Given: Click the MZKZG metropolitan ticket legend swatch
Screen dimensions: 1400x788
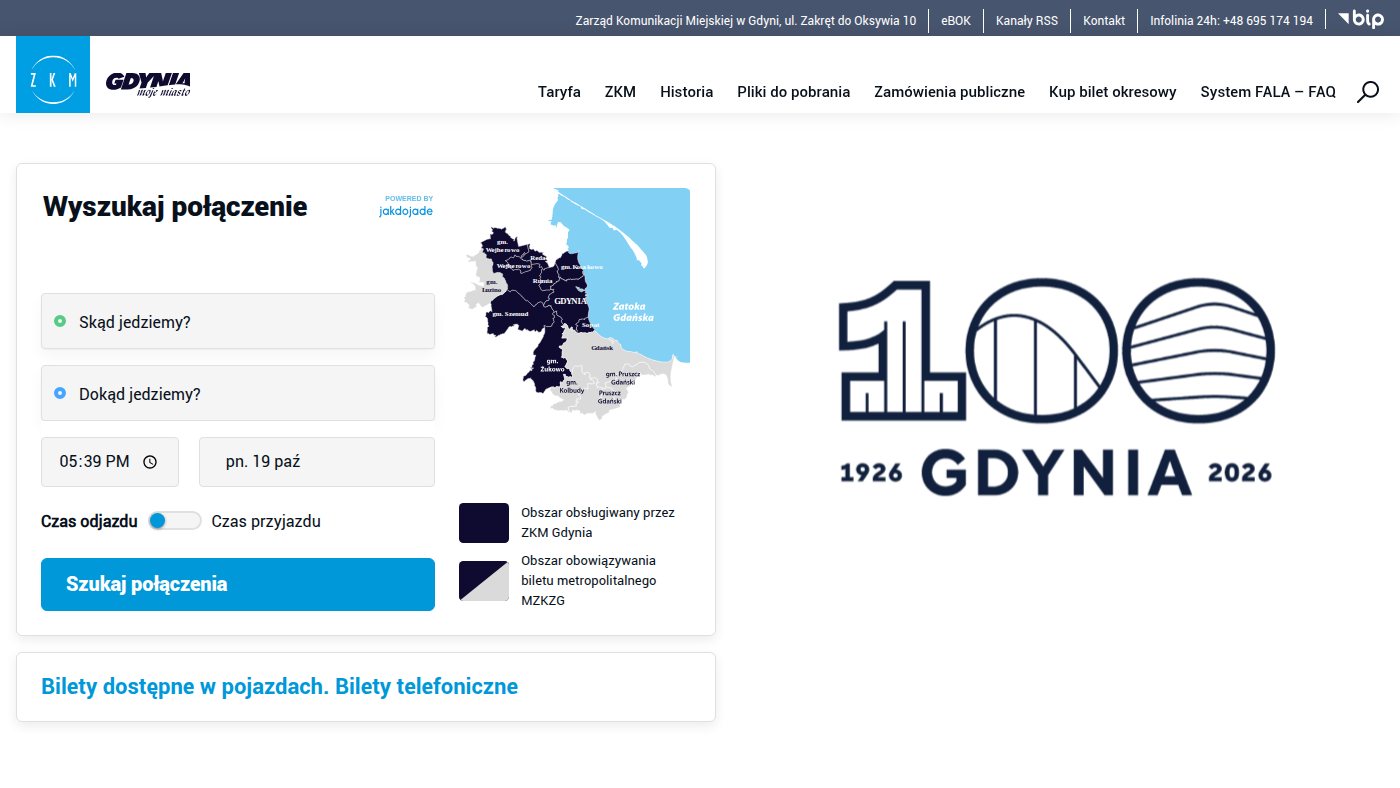Looking at the screenshot, I should [484, 581].
